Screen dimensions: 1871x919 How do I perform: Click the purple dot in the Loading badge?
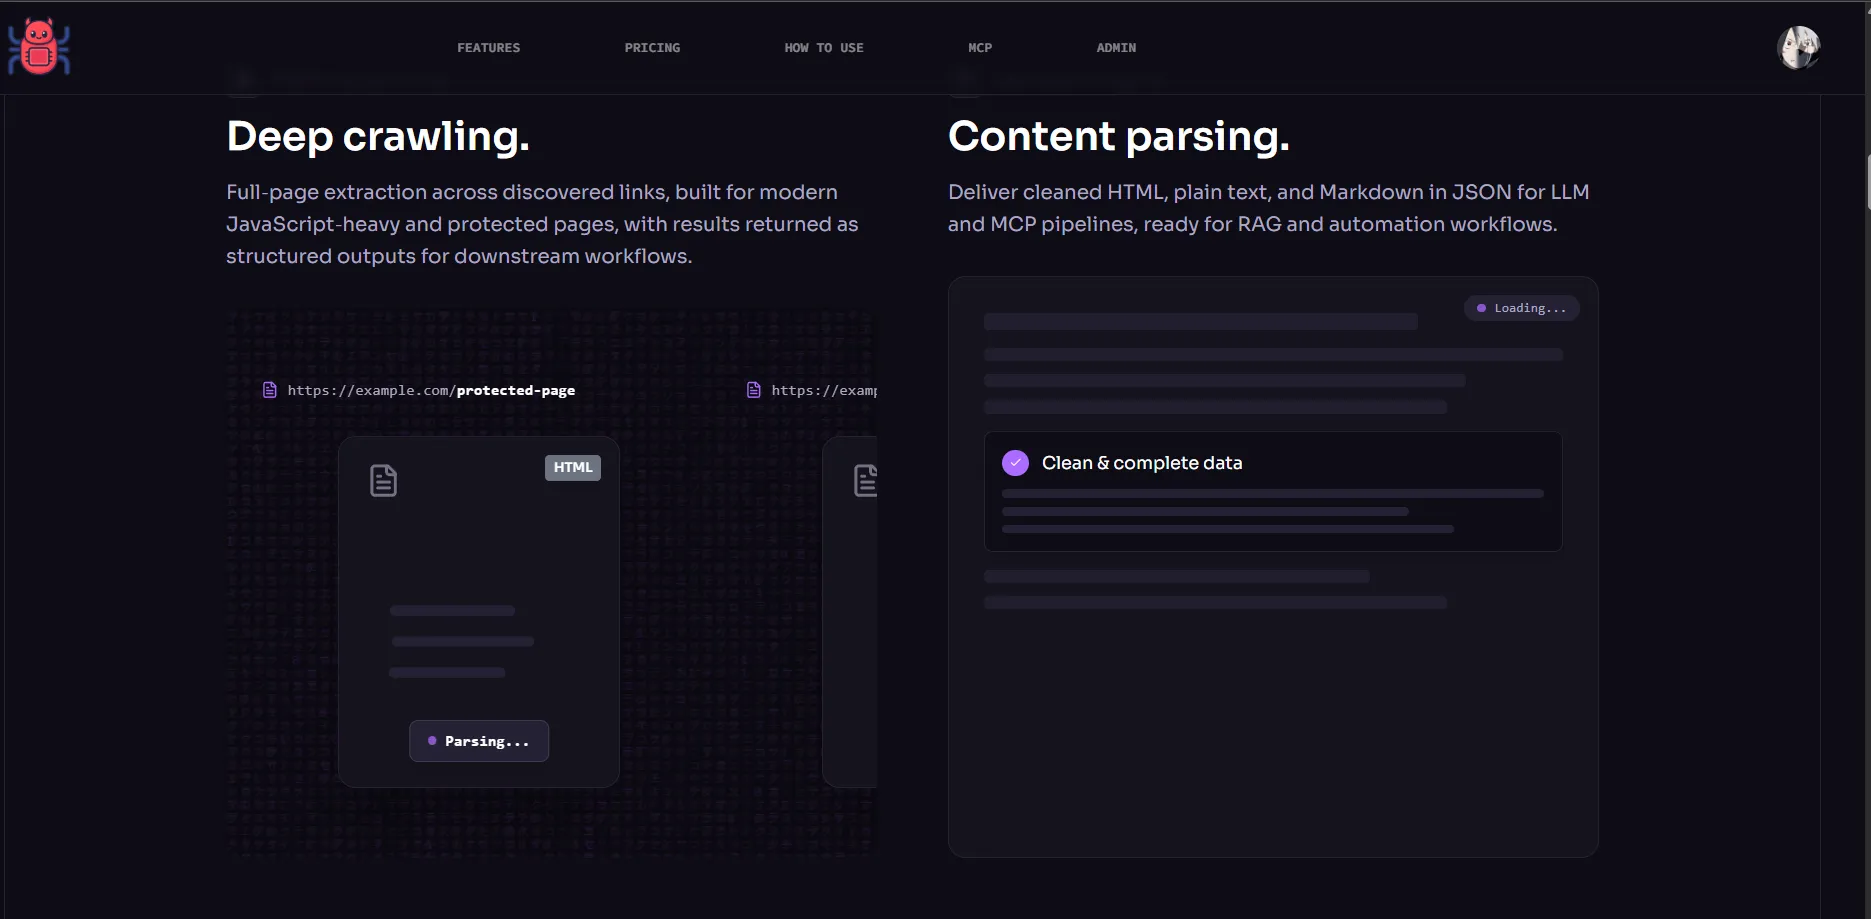[1481, 308]
